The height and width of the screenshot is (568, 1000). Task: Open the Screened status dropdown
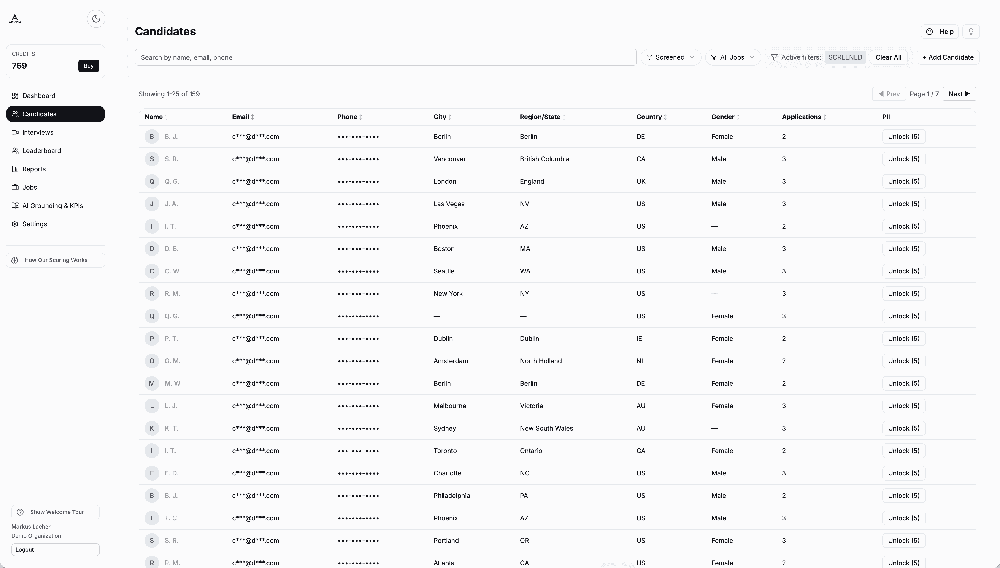tap(670, 57)
